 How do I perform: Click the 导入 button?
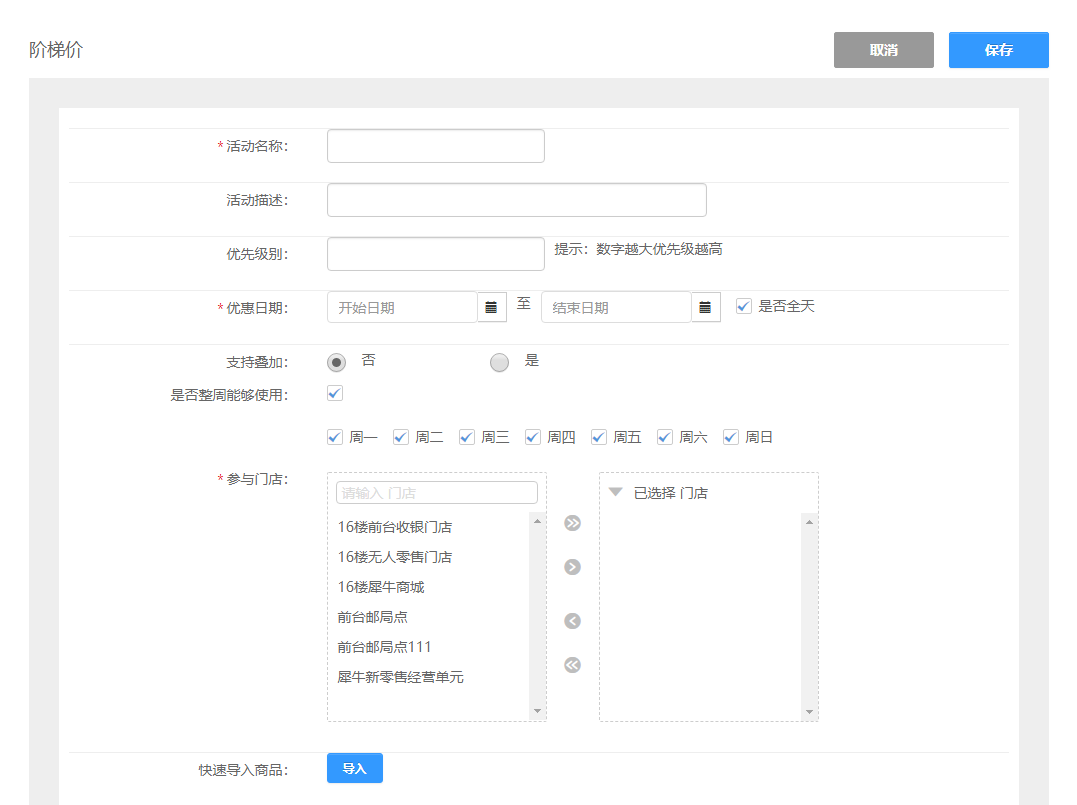pos(354,769)
